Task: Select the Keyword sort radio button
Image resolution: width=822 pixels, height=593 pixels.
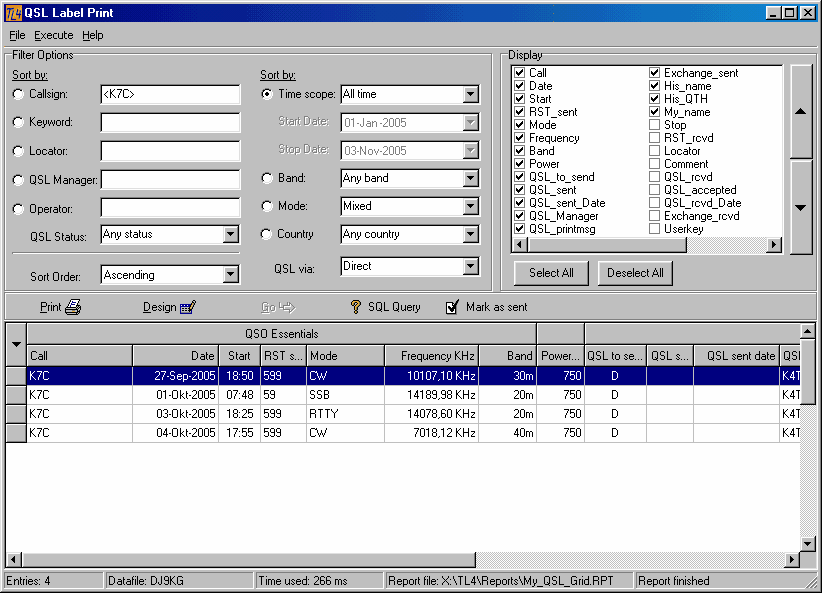Action: (x=18, y=122)
